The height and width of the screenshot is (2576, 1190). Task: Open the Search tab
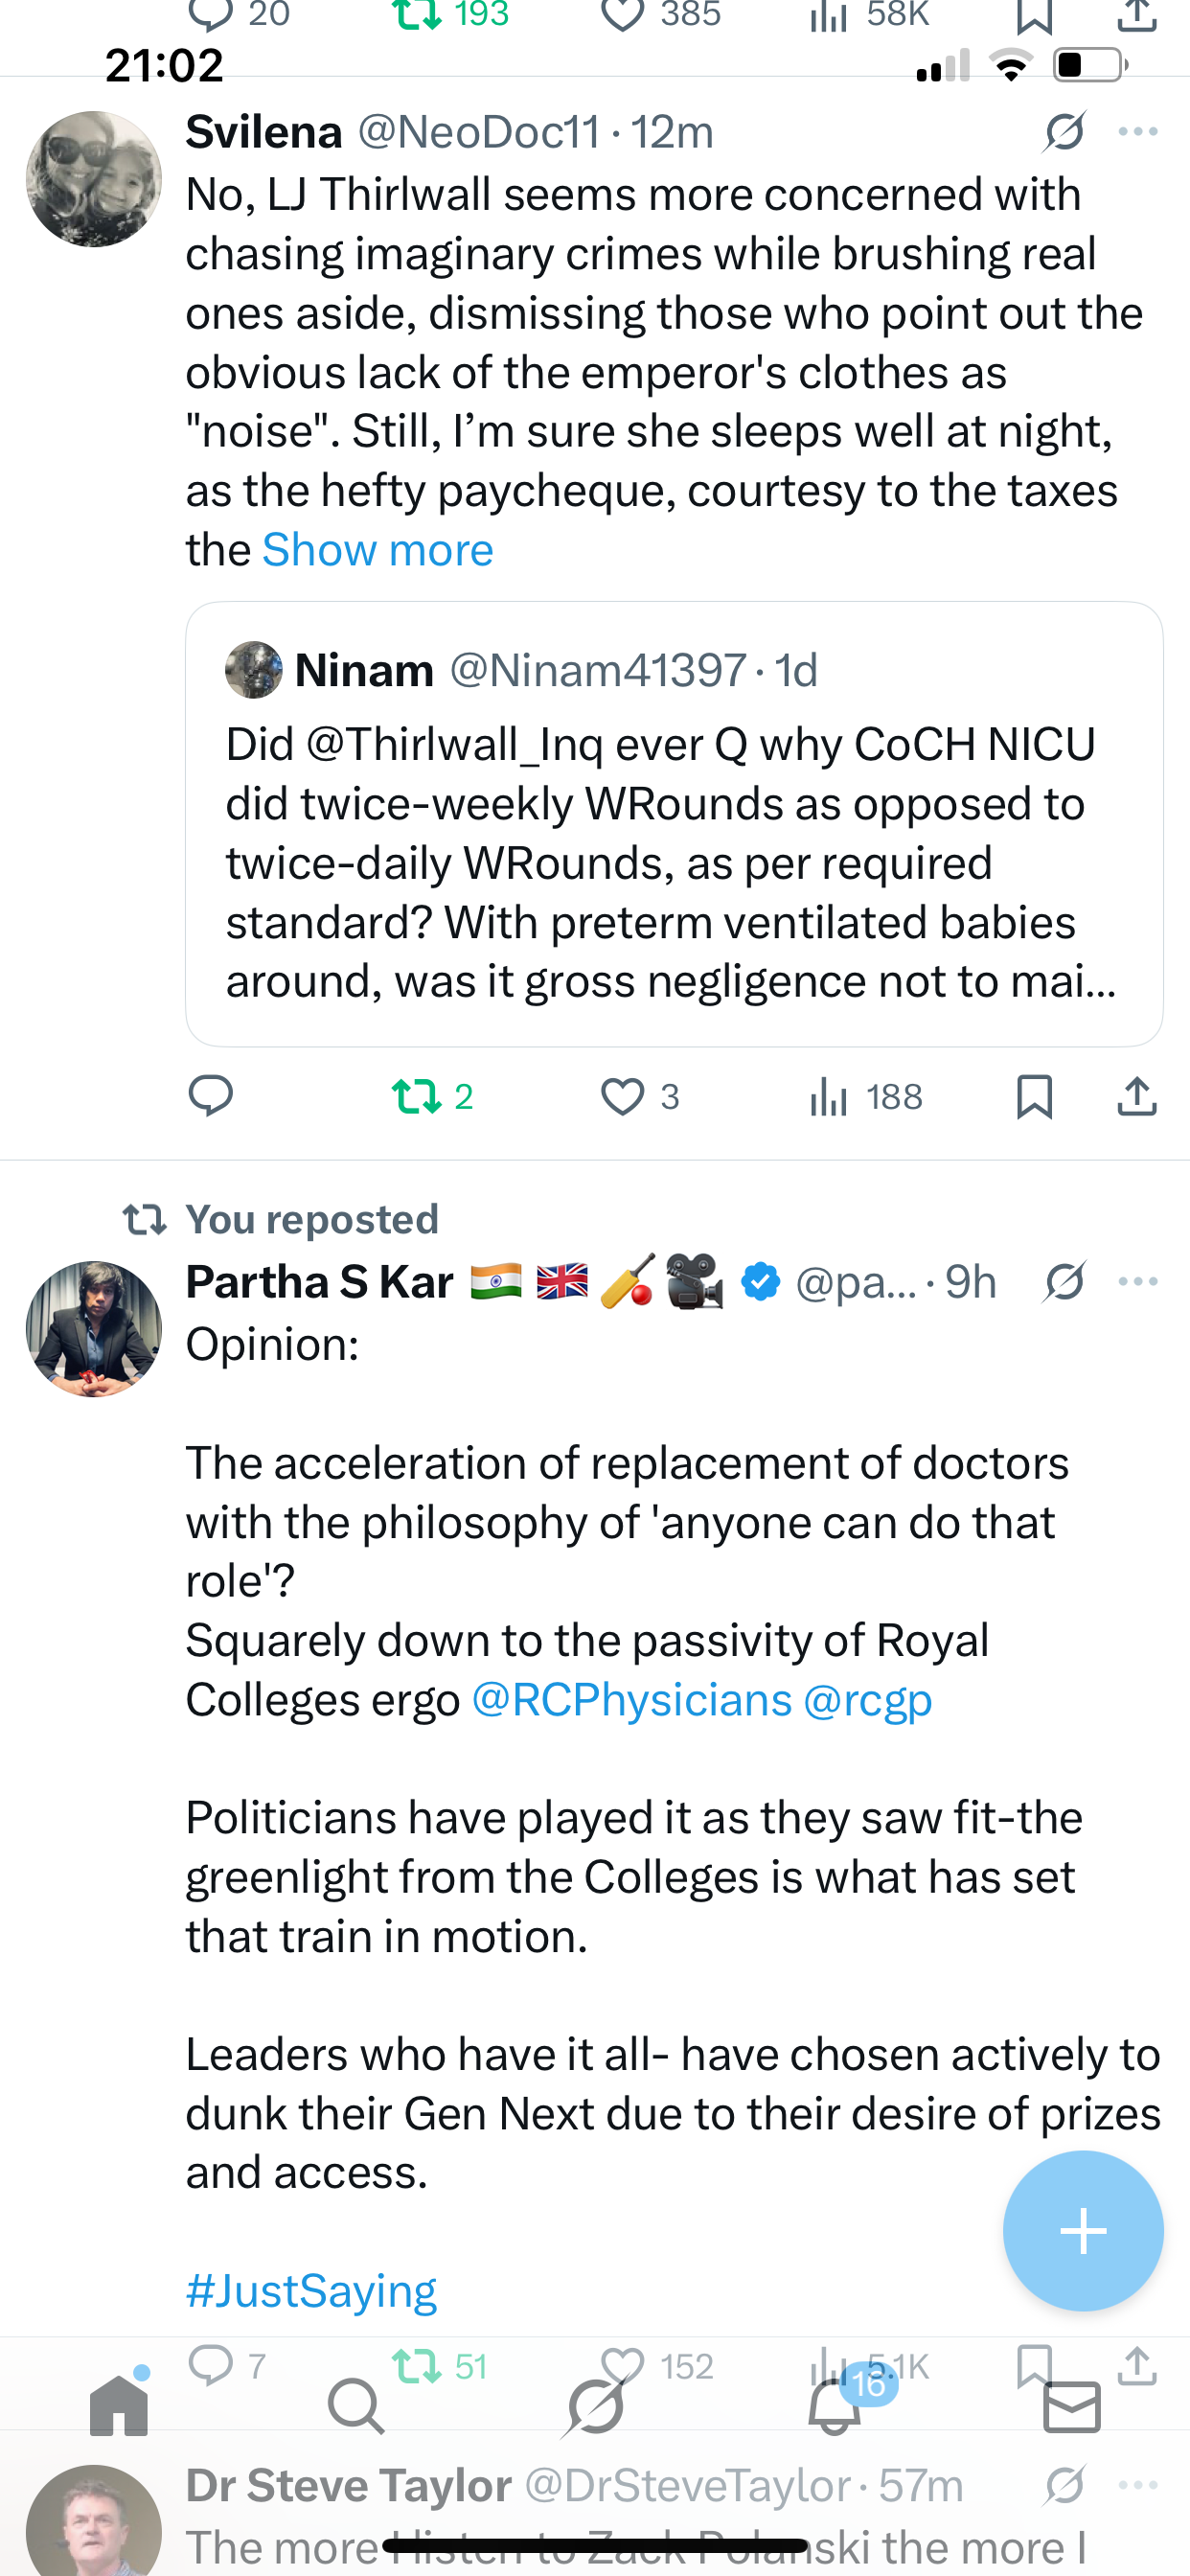(356, 2406)
